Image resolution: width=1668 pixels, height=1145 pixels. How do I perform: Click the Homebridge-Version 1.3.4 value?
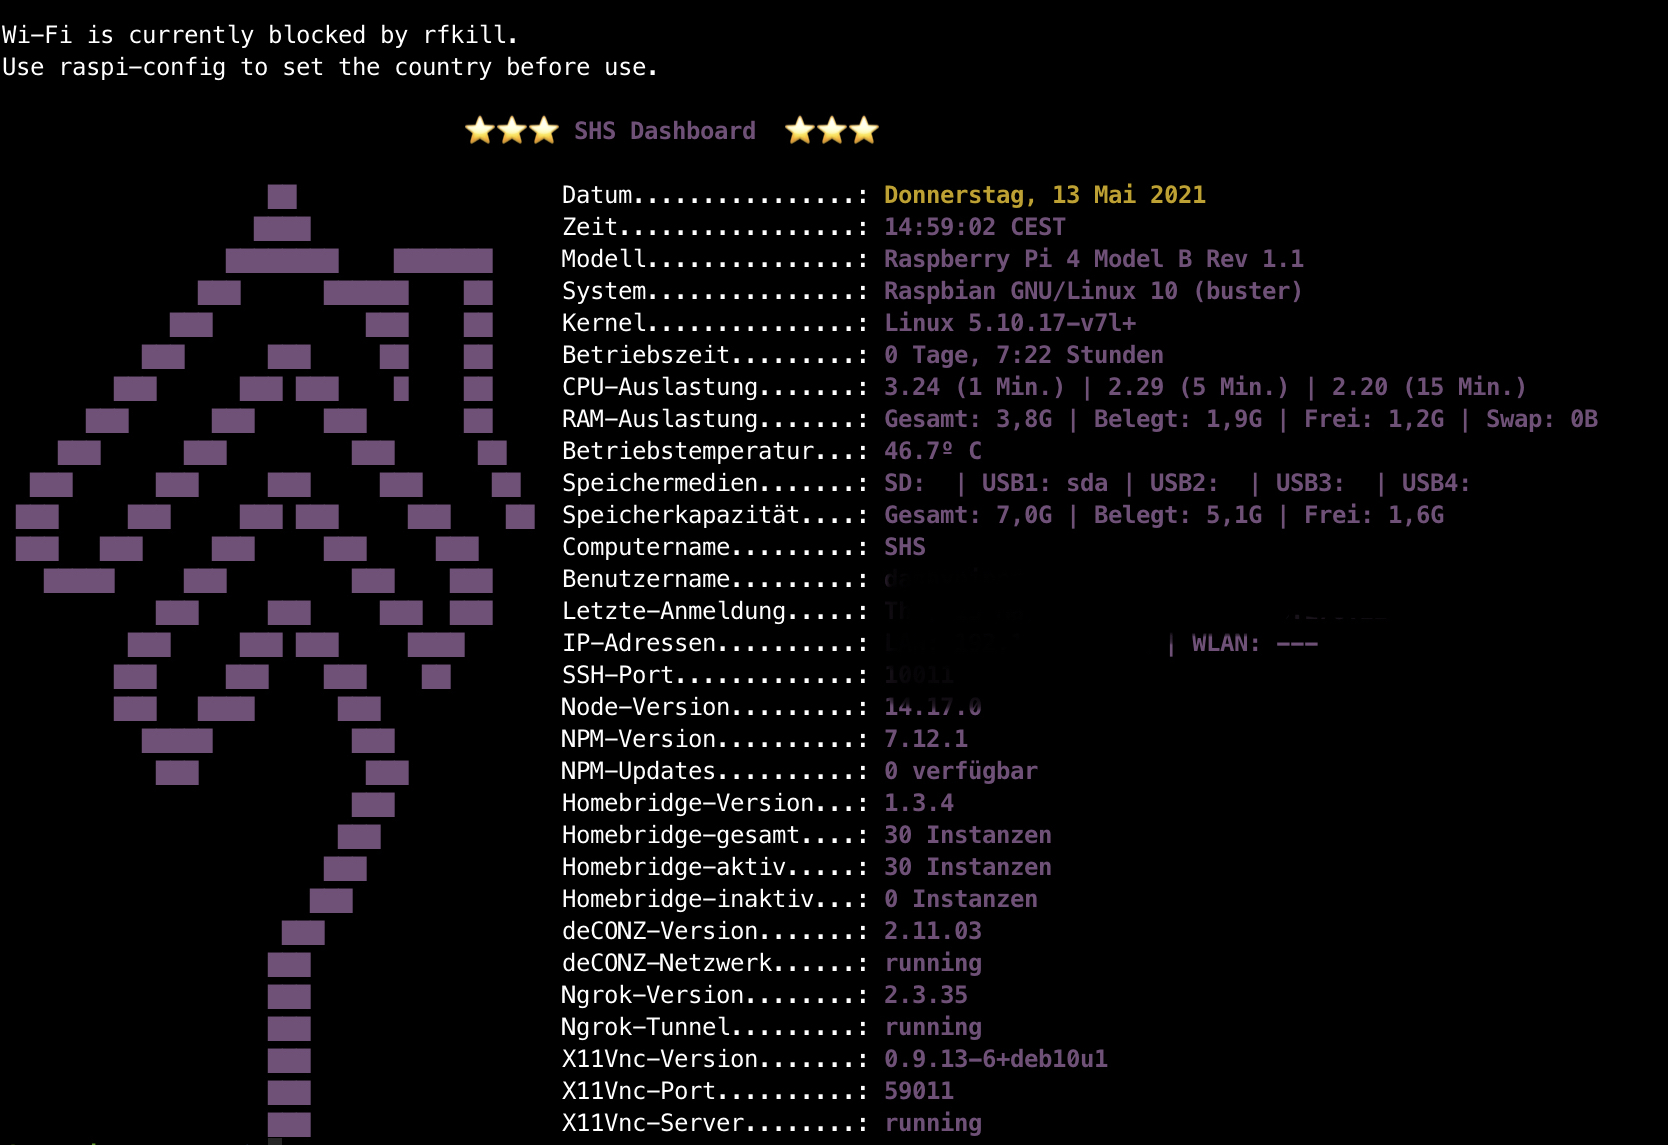point(918,803)
